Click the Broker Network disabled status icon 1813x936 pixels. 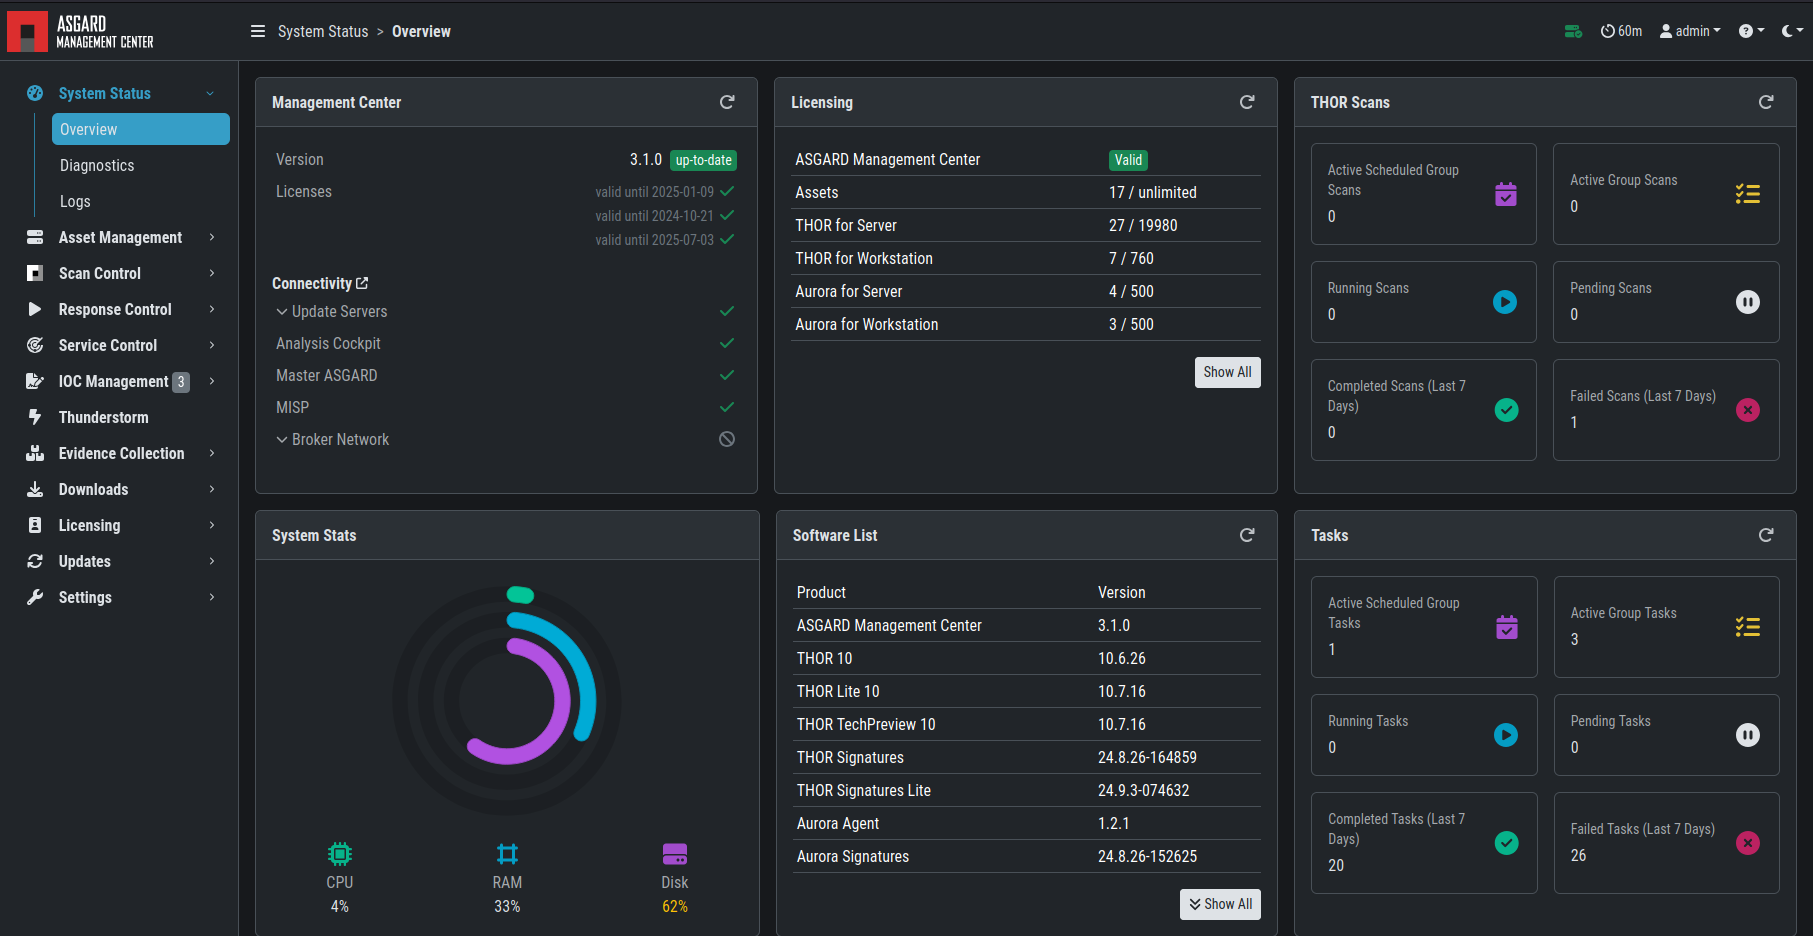[727, 439]
